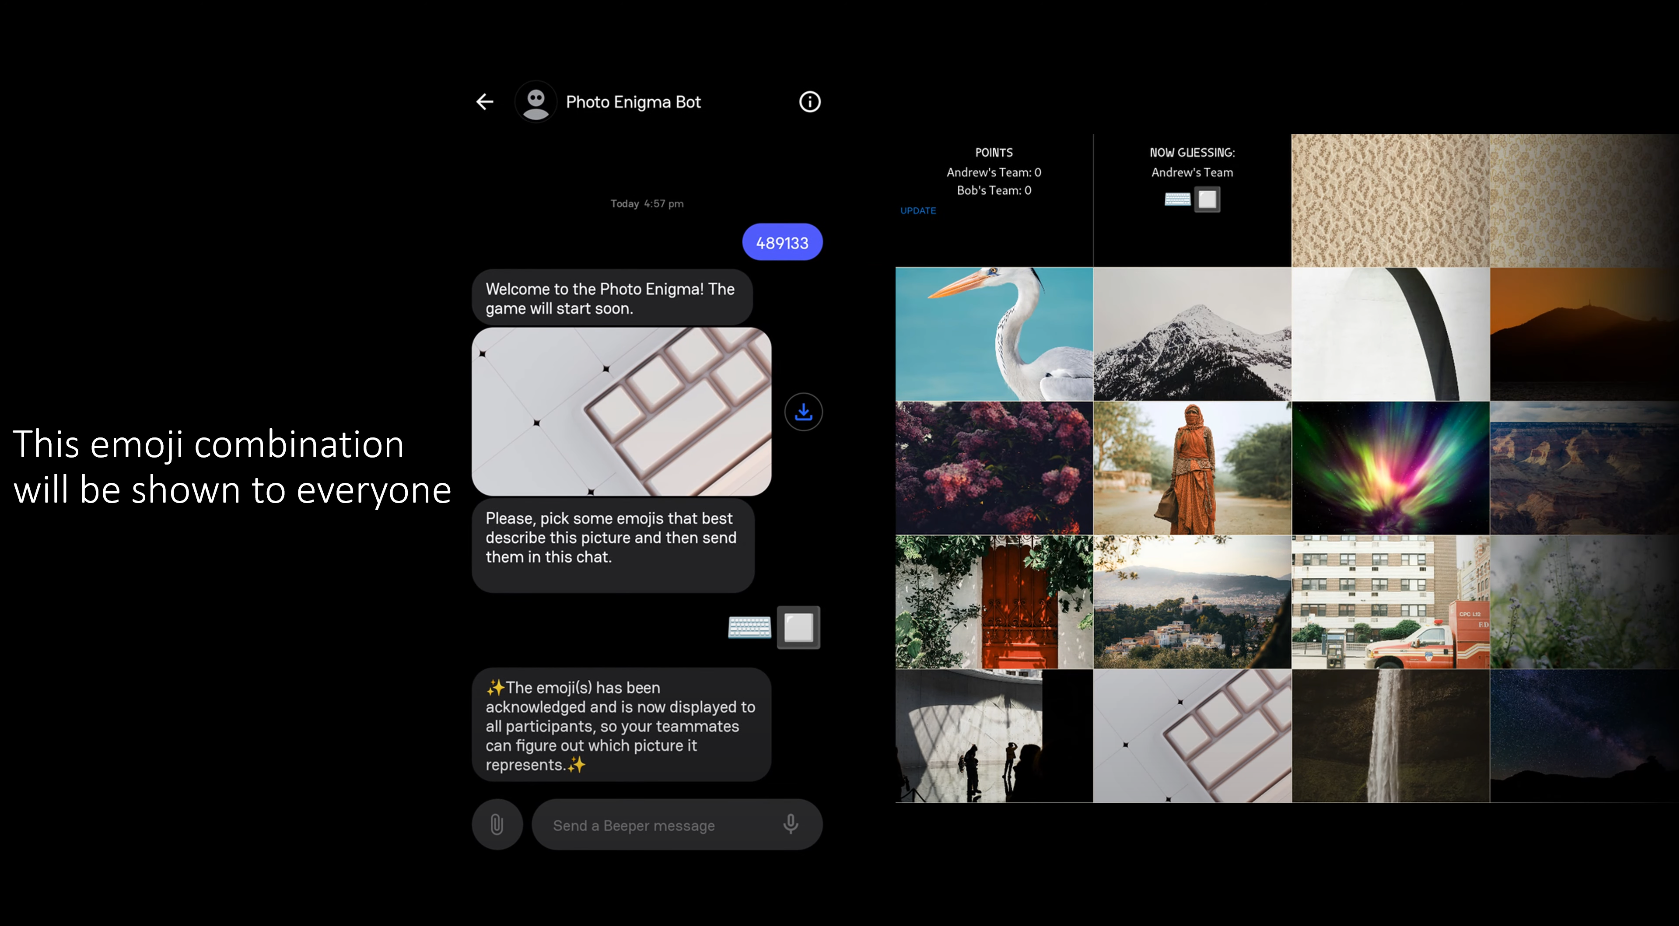Click the white square emoji in chat
Screen dimensions: 1679x926
pyautogui.click(x=799, y=627)
